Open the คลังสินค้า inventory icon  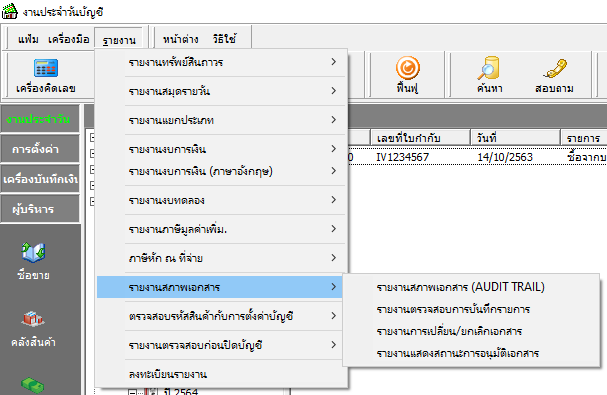tap(33, 329)
